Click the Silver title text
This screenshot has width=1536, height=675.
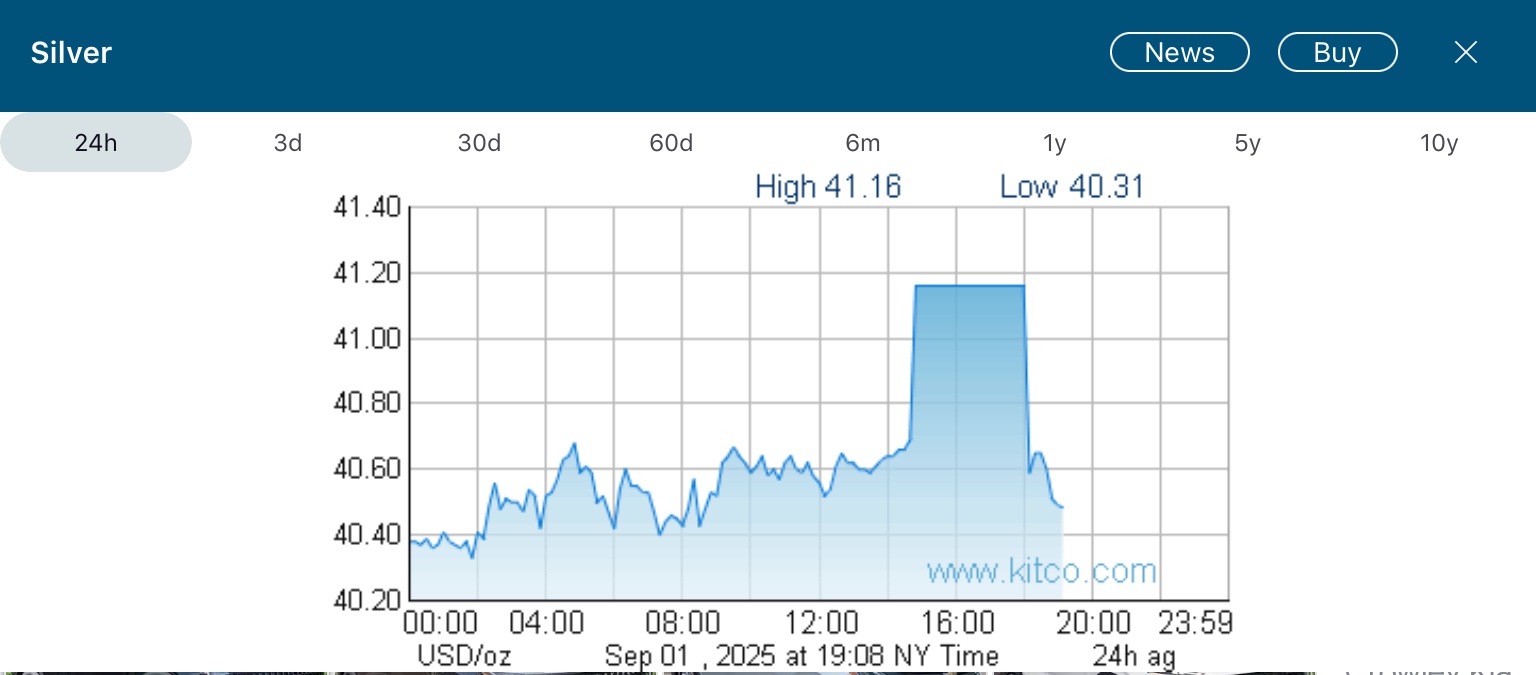click(71, 53)
